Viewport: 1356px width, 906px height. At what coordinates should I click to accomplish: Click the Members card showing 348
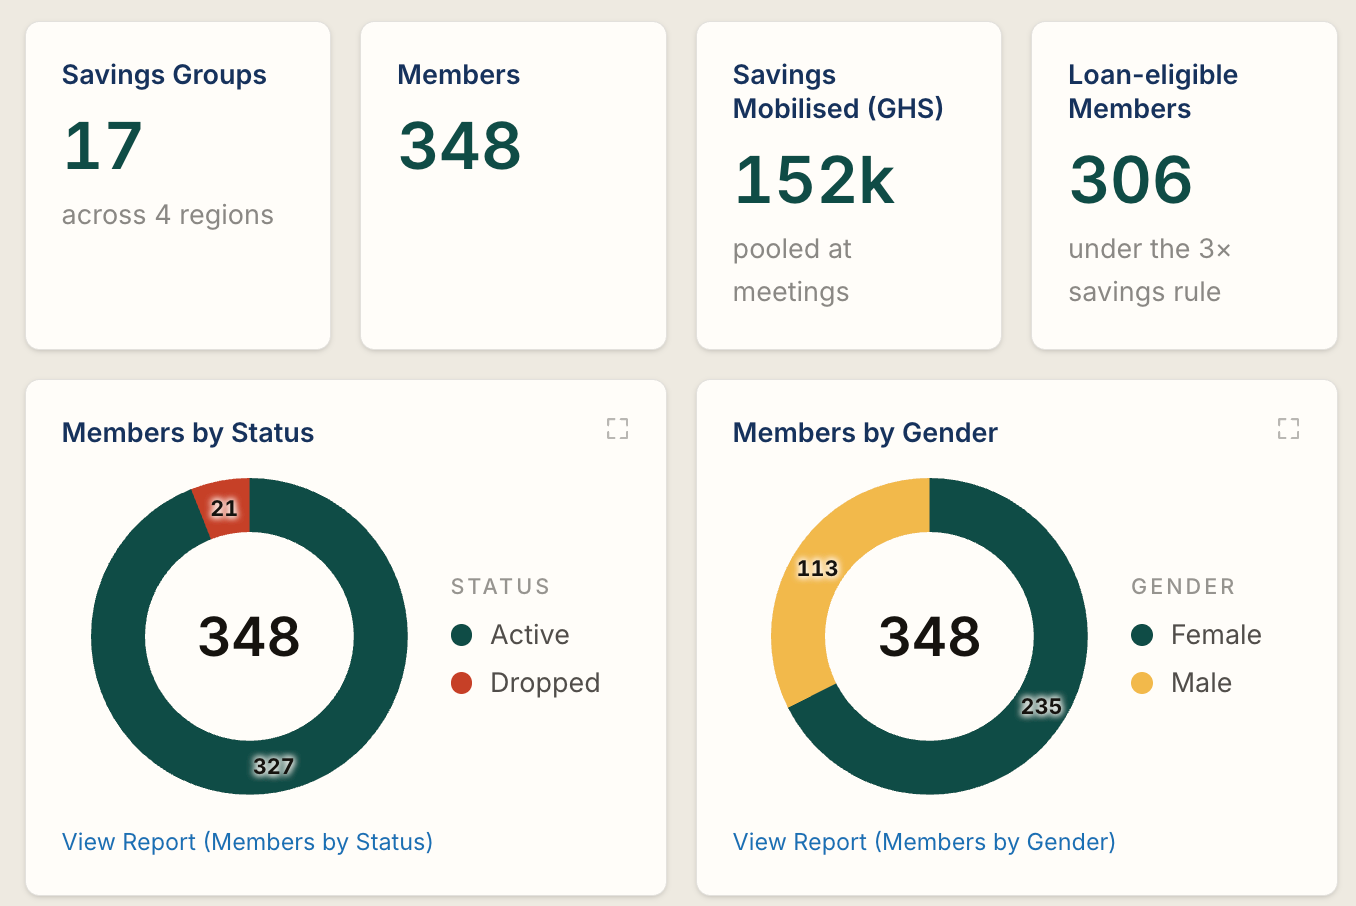click(x=513, y=186)
